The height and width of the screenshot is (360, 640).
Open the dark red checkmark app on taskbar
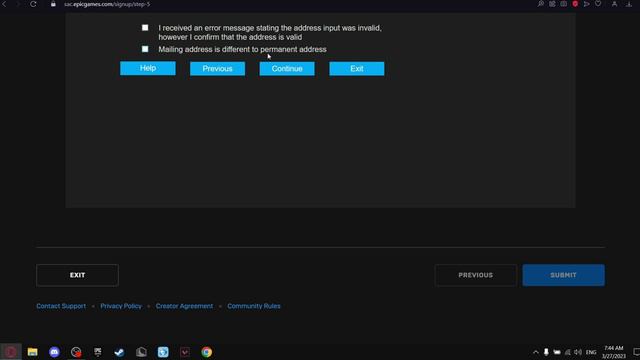(x=185, y=352)
